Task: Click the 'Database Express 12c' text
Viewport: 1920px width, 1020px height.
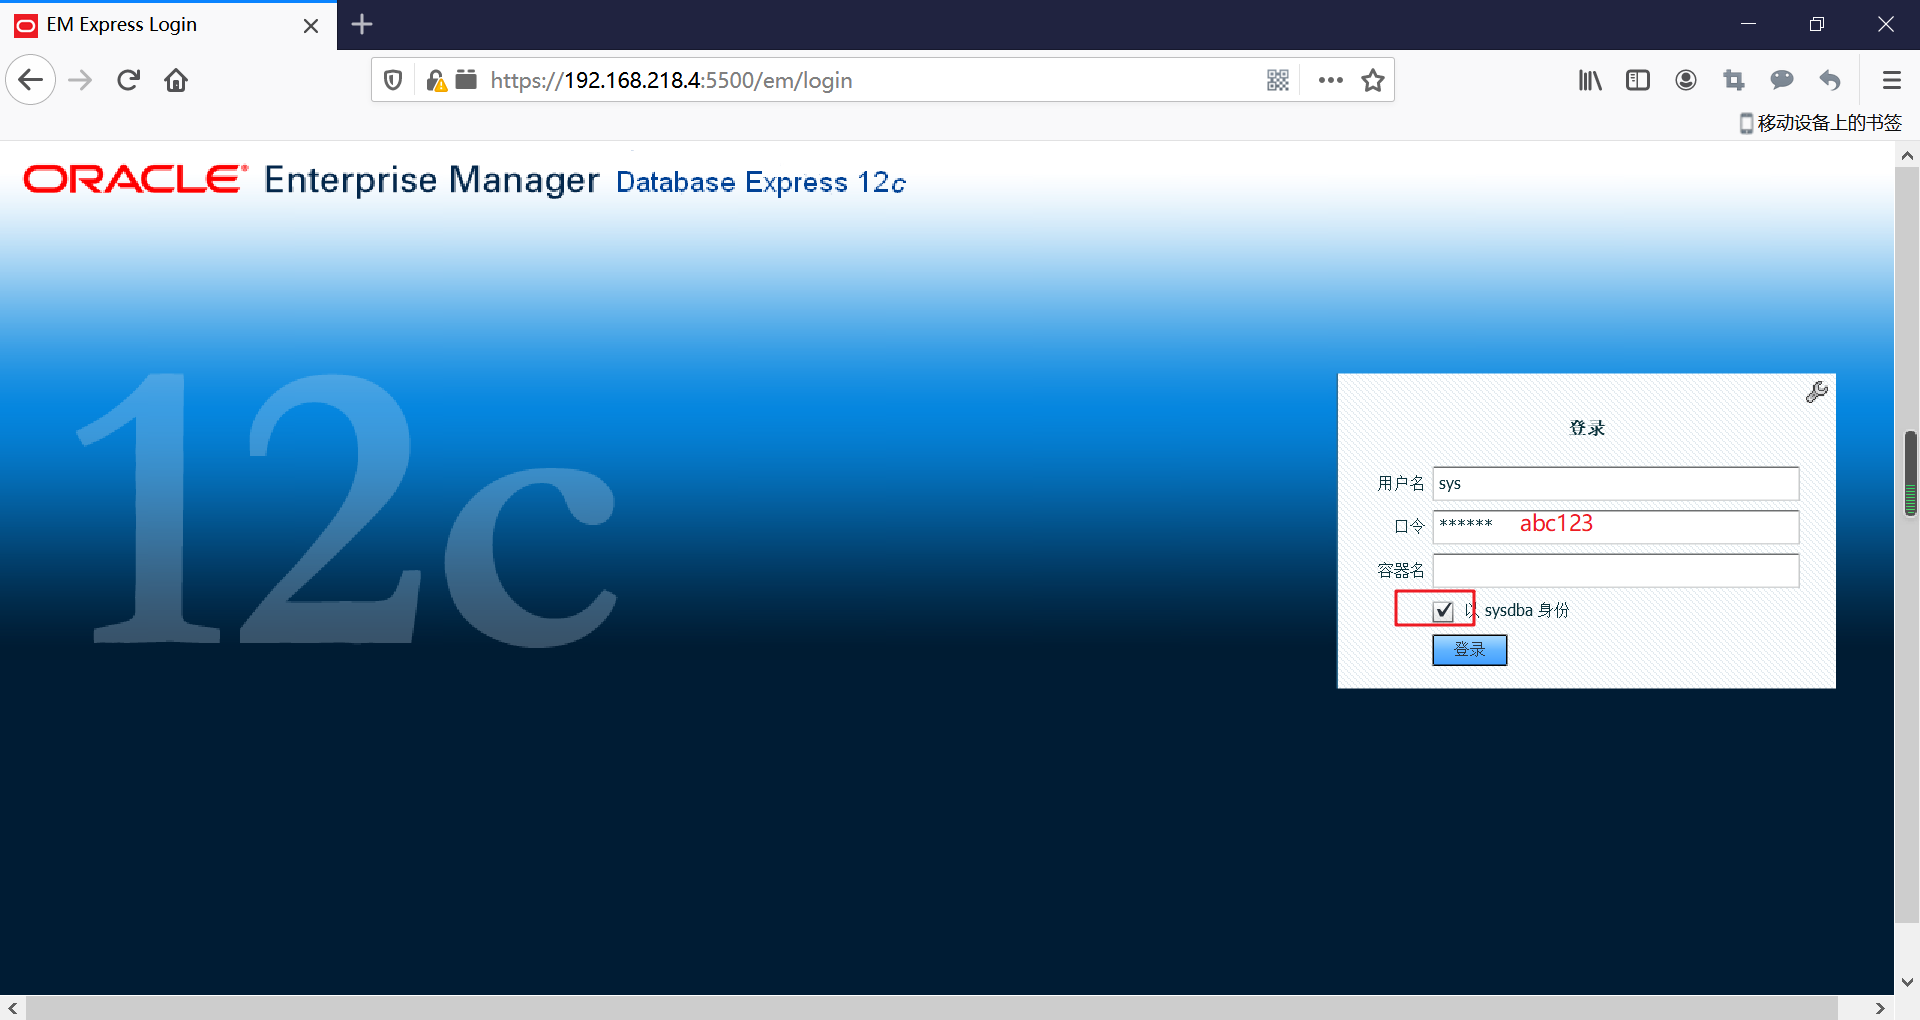Action: pos(761,182)
